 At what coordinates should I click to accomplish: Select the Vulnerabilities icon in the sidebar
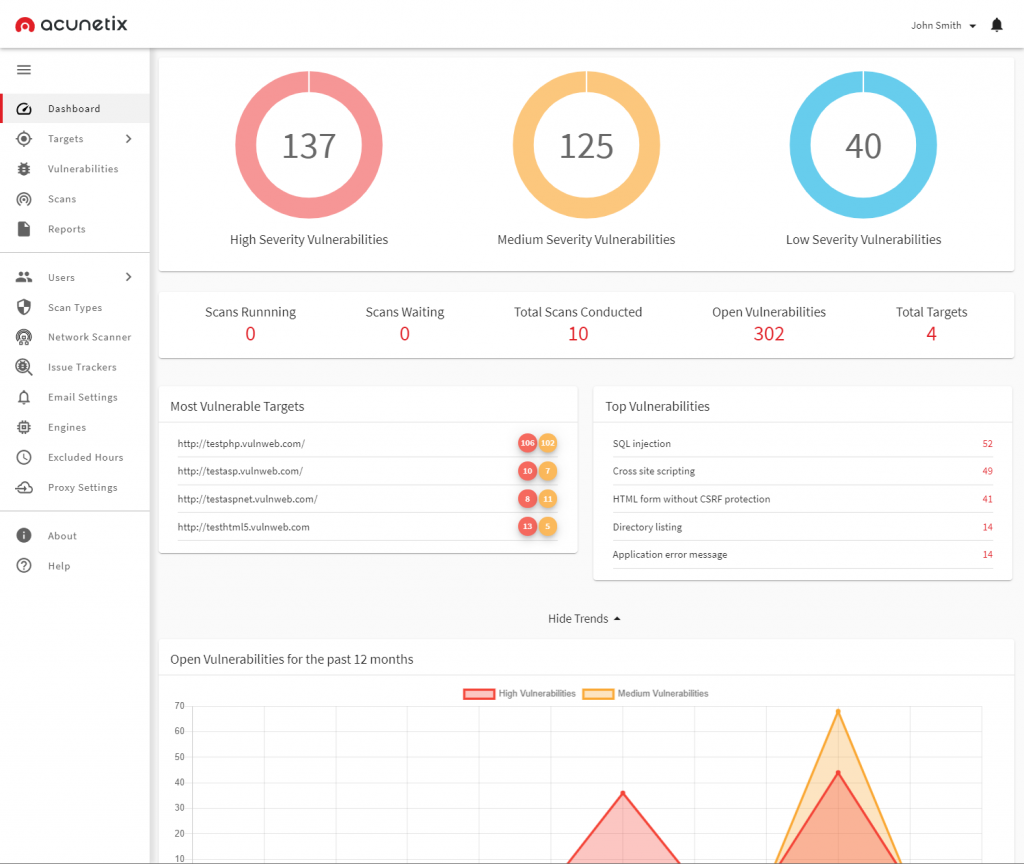click(23, 168)
